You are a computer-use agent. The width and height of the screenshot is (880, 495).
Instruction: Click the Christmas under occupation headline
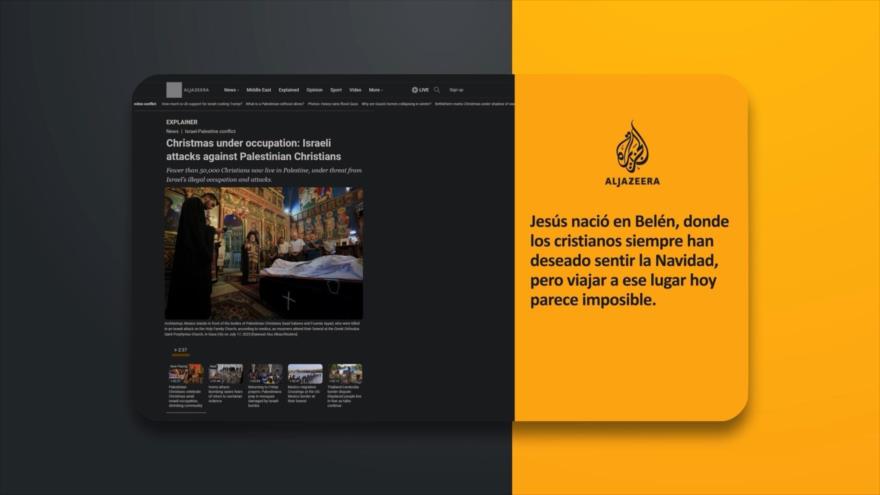coord(253,150)
